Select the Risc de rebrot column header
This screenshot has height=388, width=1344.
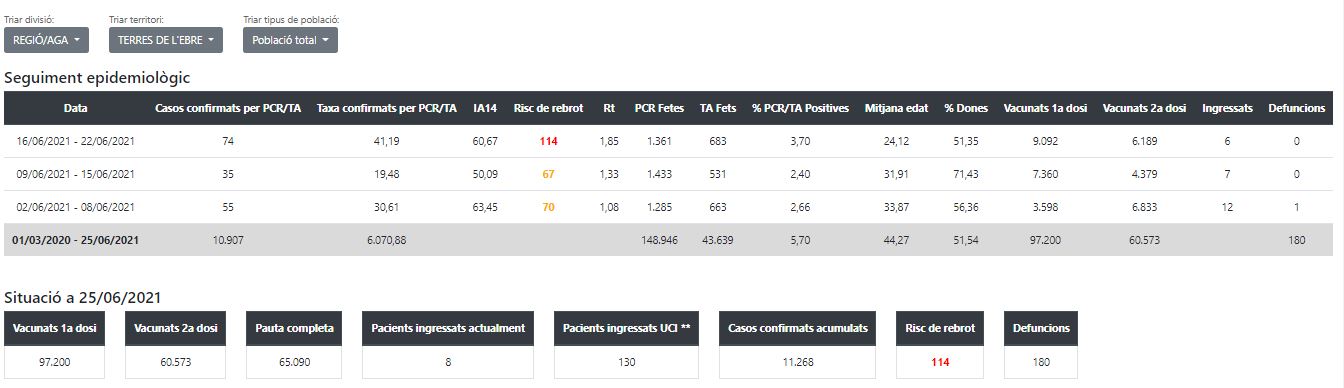pyautogui.click(x=548, y=108)
